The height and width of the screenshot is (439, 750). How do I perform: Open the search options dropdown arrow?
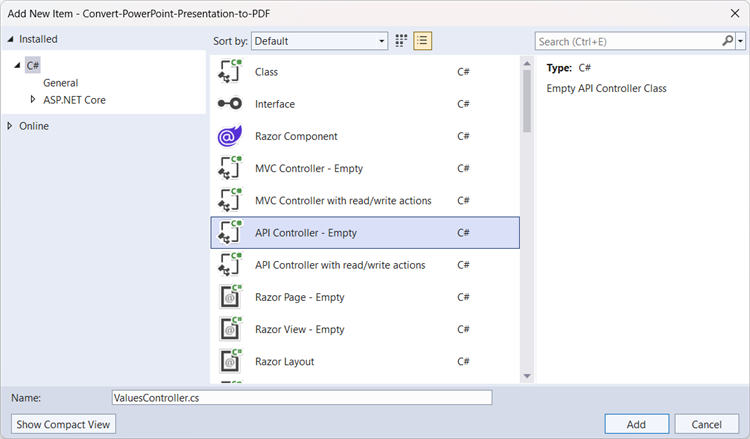(x=740, y=41)
